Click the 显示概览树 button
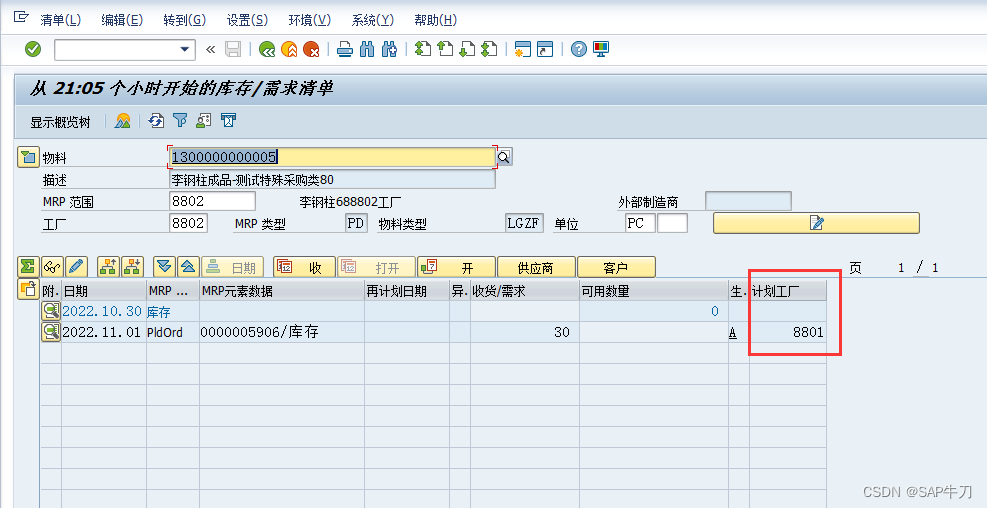987x508 pixels. (60, 122)
